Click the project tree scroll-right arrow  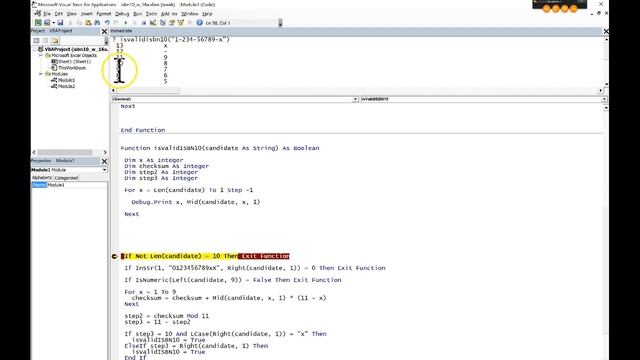click(105, 152)
